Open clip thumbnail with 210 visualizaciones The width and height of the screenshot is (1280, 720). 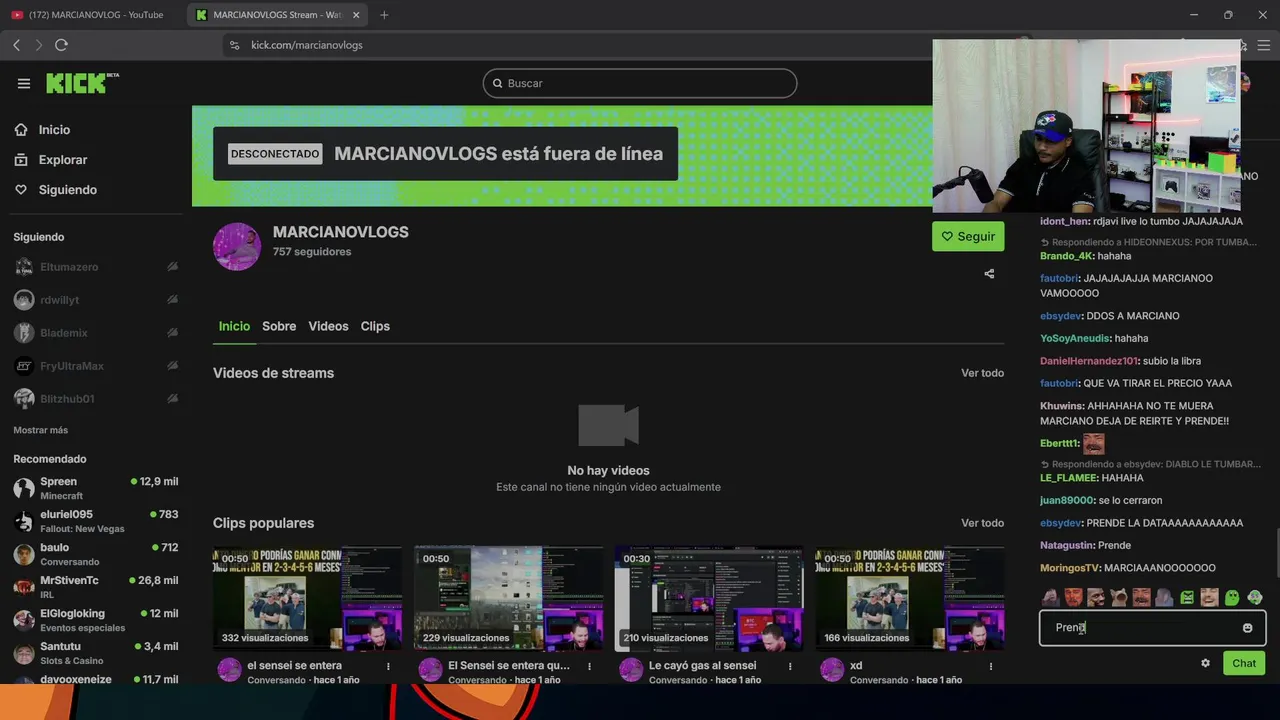point(709,598)
